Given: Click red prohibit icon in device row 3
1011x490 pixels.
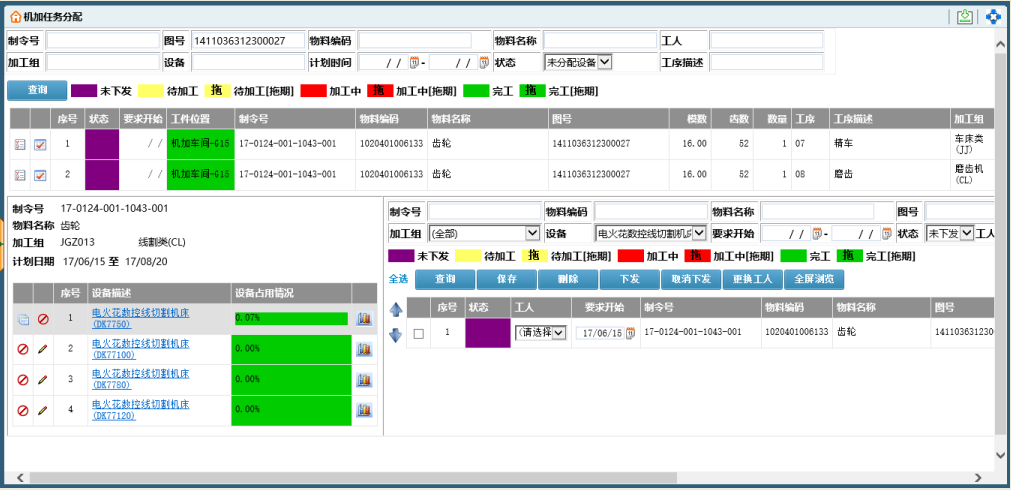Looking at the screenshot, I should pyautogui.click(x=22, y=380).
